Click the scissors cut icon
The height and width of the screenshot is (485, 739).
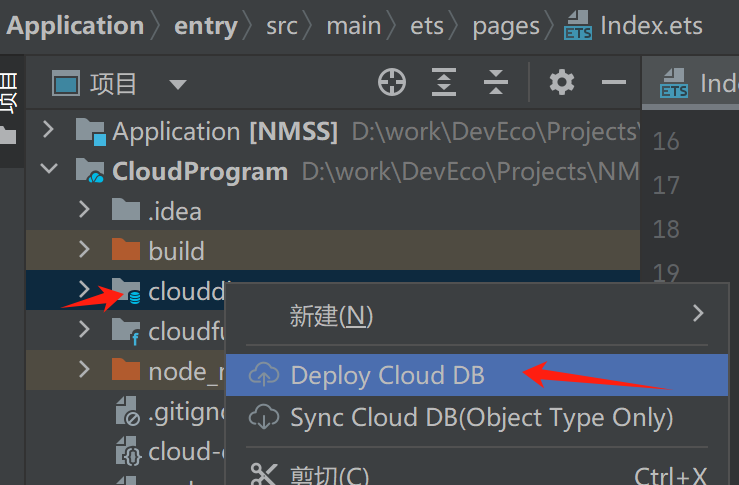pos(263,474)
